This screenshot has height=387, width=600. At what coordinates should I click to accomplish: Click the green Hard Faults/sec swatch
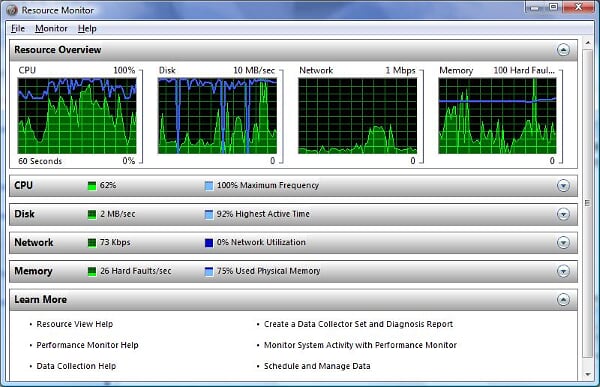point(92,271)
